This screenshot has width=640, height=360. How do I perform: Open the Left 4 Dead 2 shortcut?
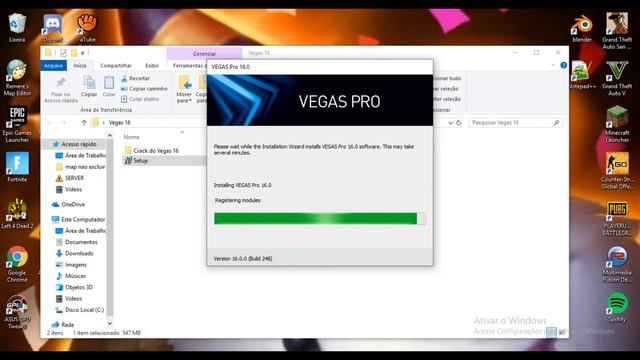[x=17, y=213]
